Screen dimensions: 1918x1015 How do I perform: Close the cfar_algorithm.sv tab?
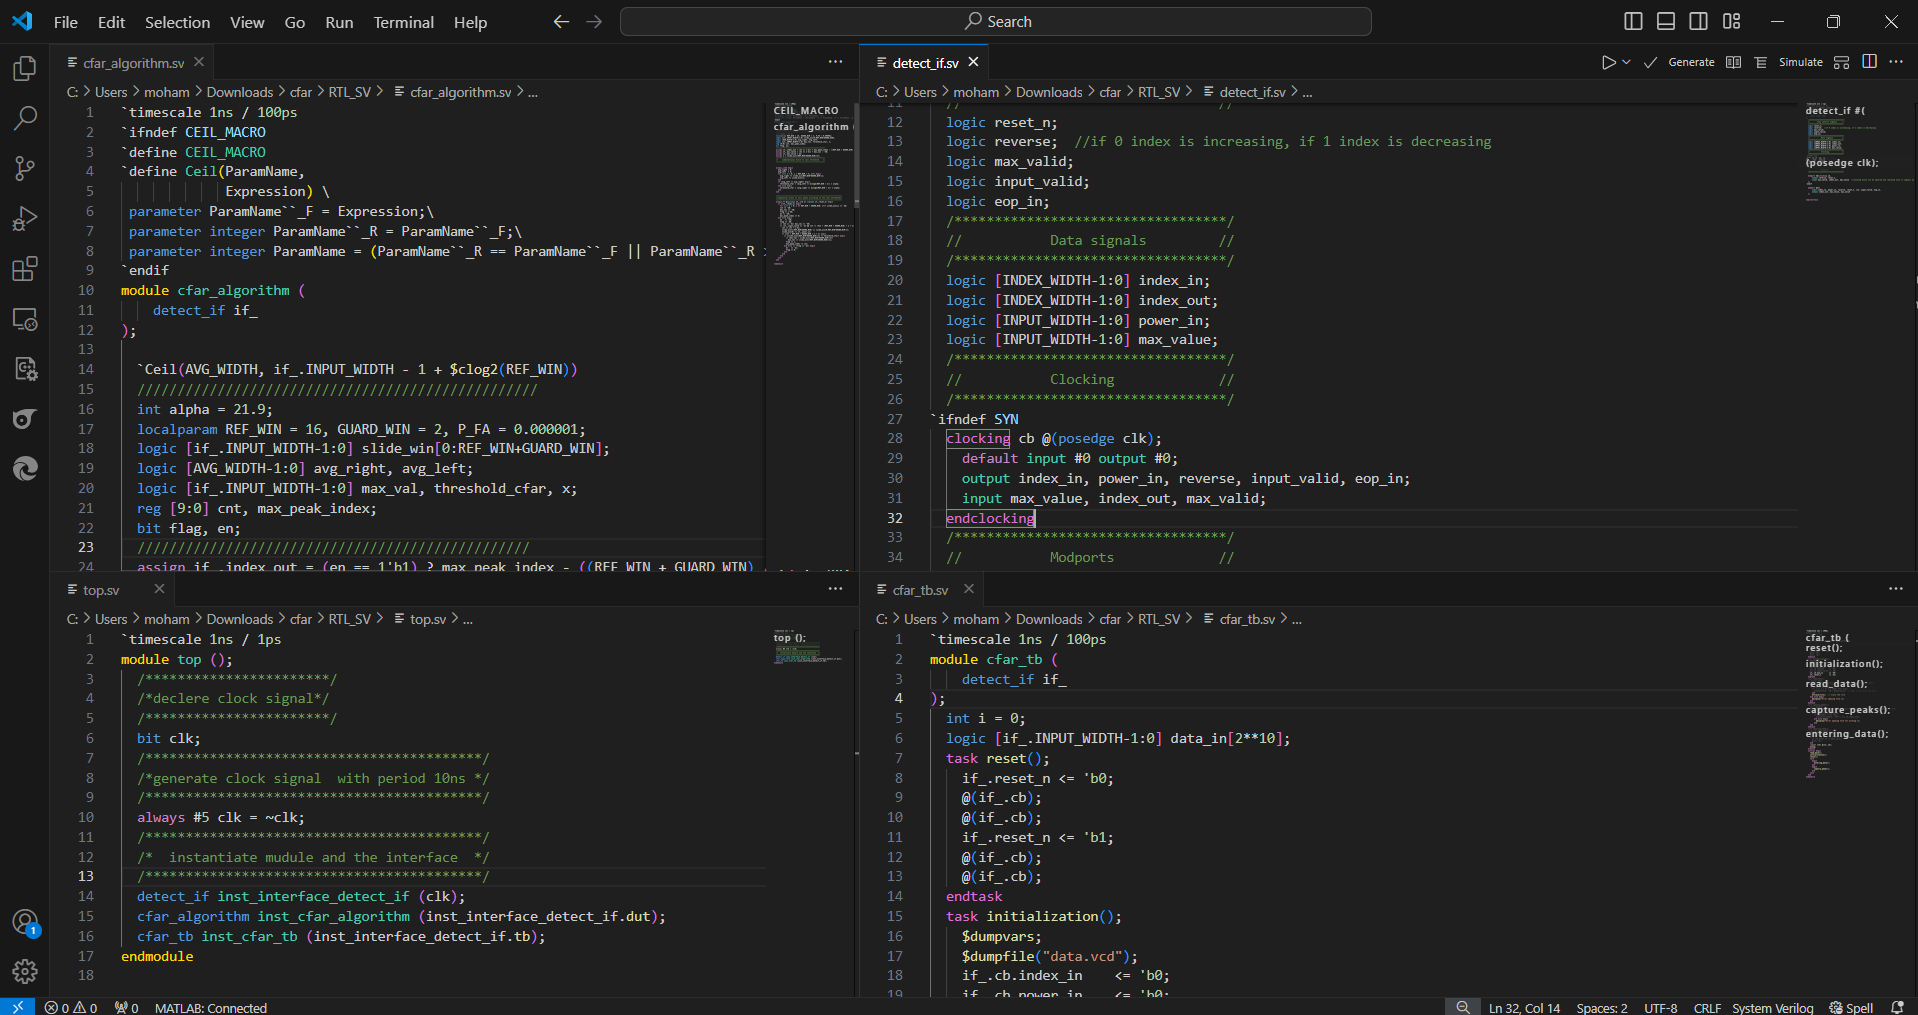click(199, 62)
